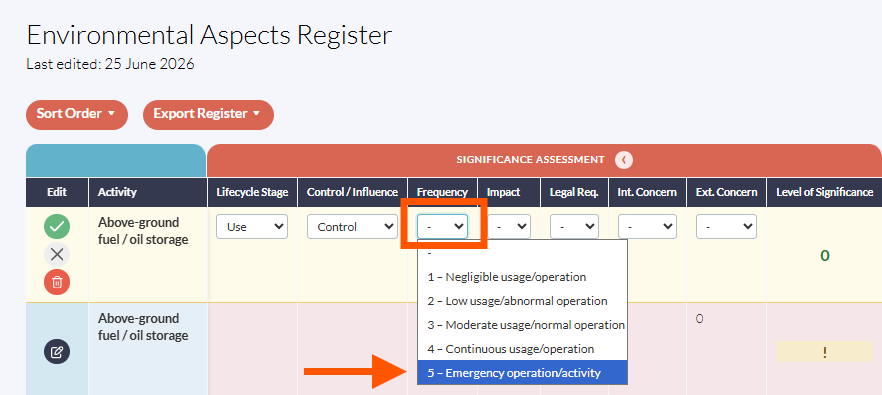Click the Last edited date text
The width and height of the screenshot is (882, 395).
110,64
